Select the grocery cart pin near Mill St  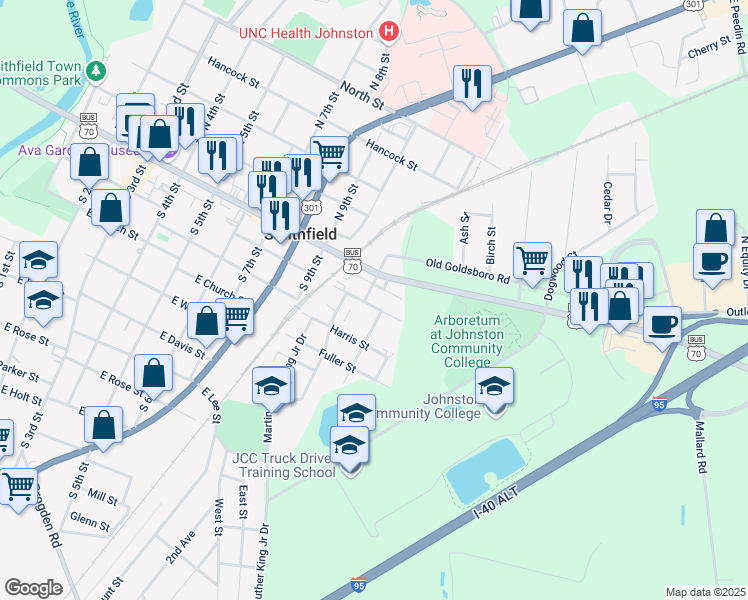coord(19,488)
